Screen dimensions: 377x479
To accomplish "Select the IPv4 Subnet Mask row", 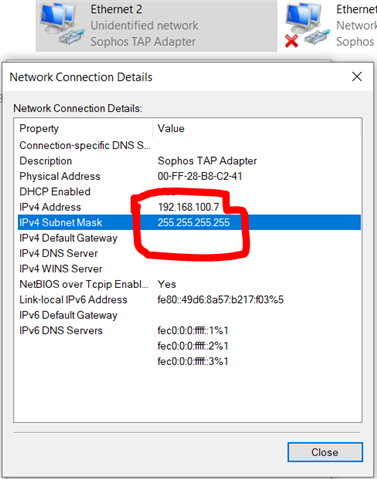I will (189, 222).
